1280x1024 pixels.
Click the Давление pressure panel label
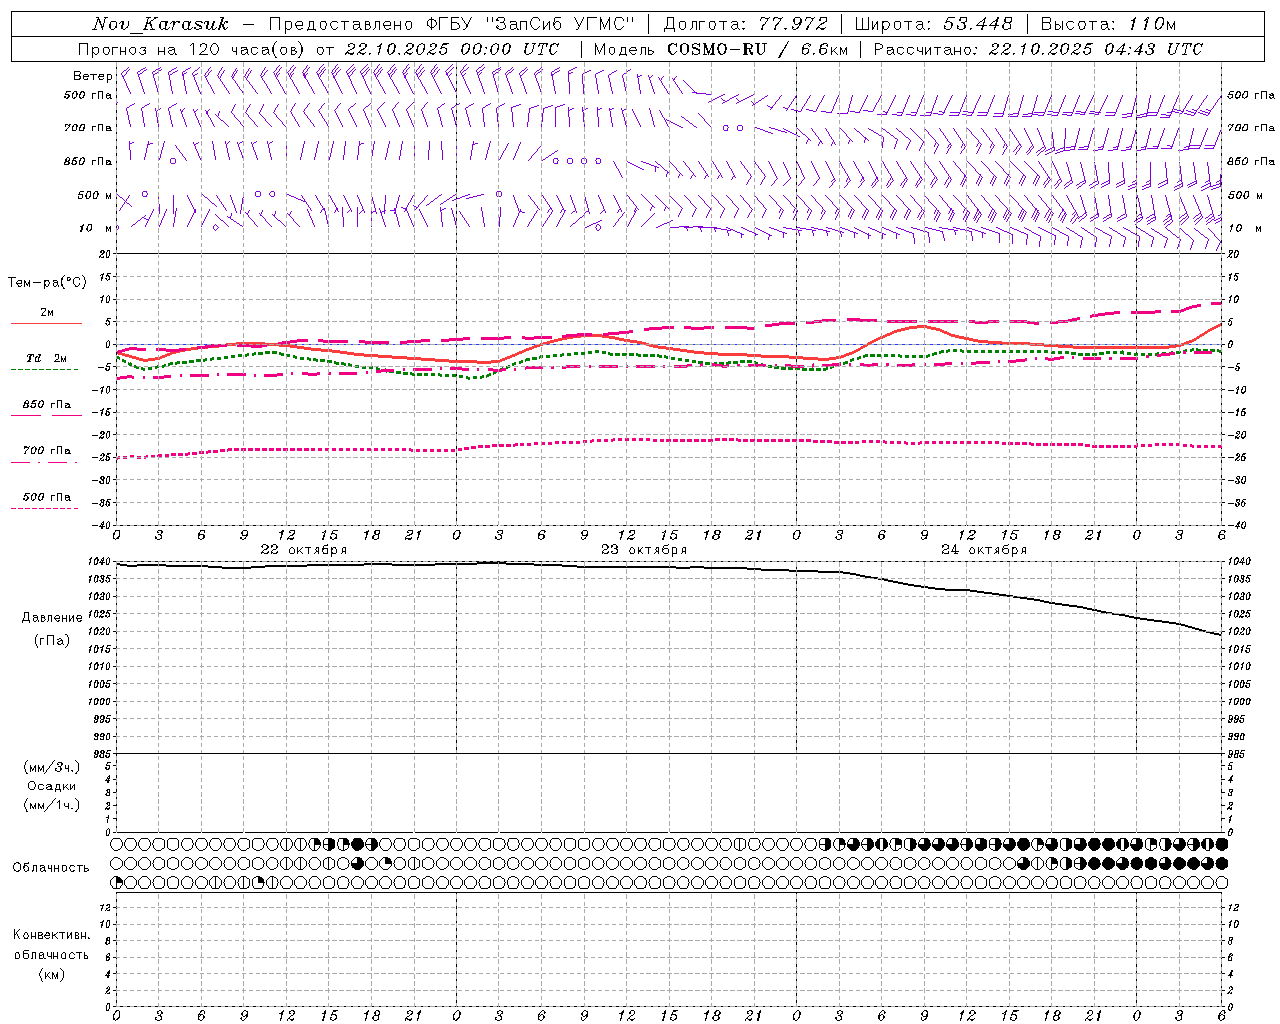click(52, 618)
